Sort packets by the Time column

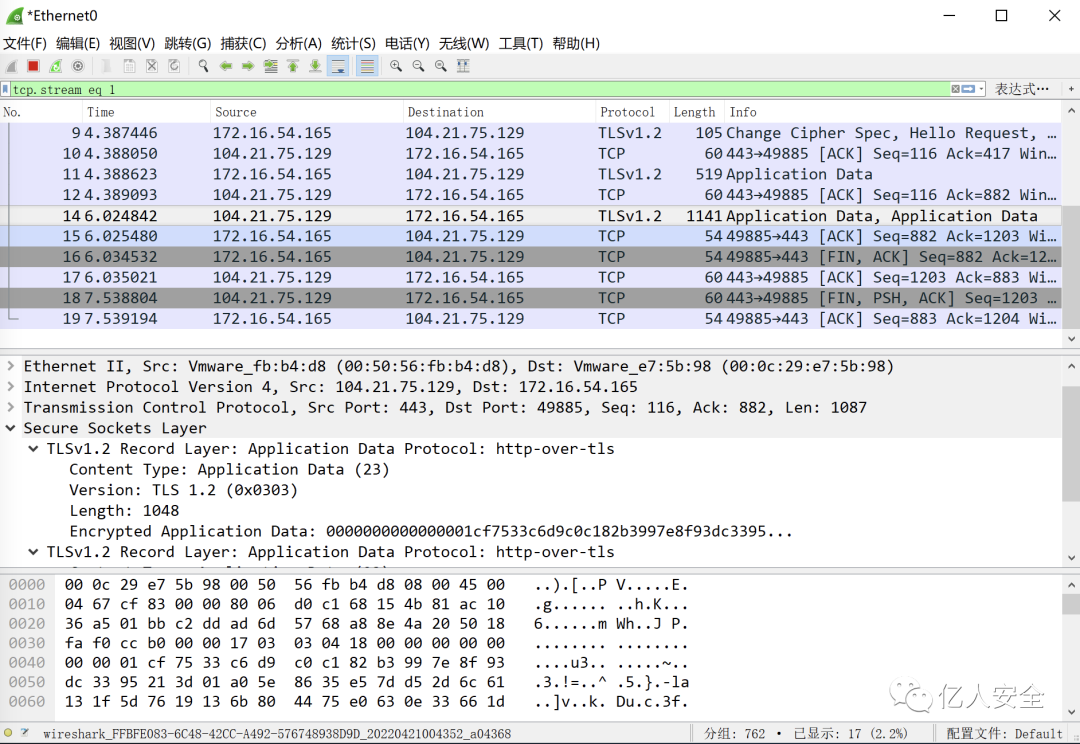[147, 112]
